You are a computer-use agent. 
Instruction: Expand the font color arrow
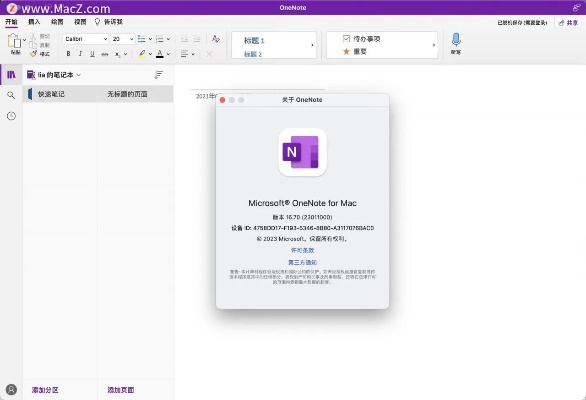pos(168,54)
